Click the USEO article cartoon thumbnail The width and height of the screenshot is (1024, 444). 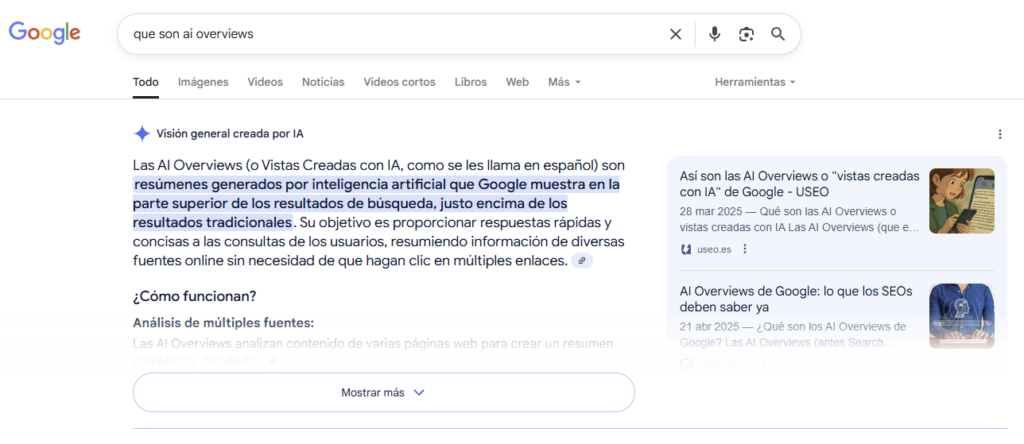pos(962,201)
